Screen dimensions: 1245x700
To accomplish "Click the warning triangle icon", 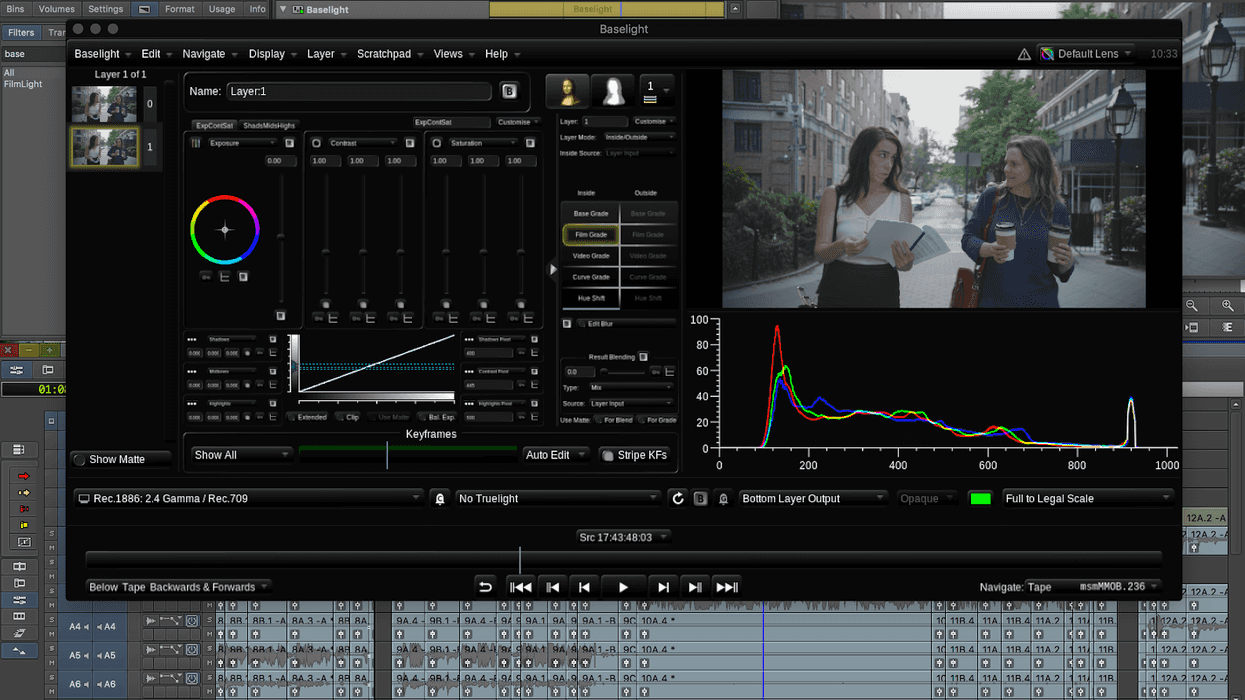I will 1024,54.
